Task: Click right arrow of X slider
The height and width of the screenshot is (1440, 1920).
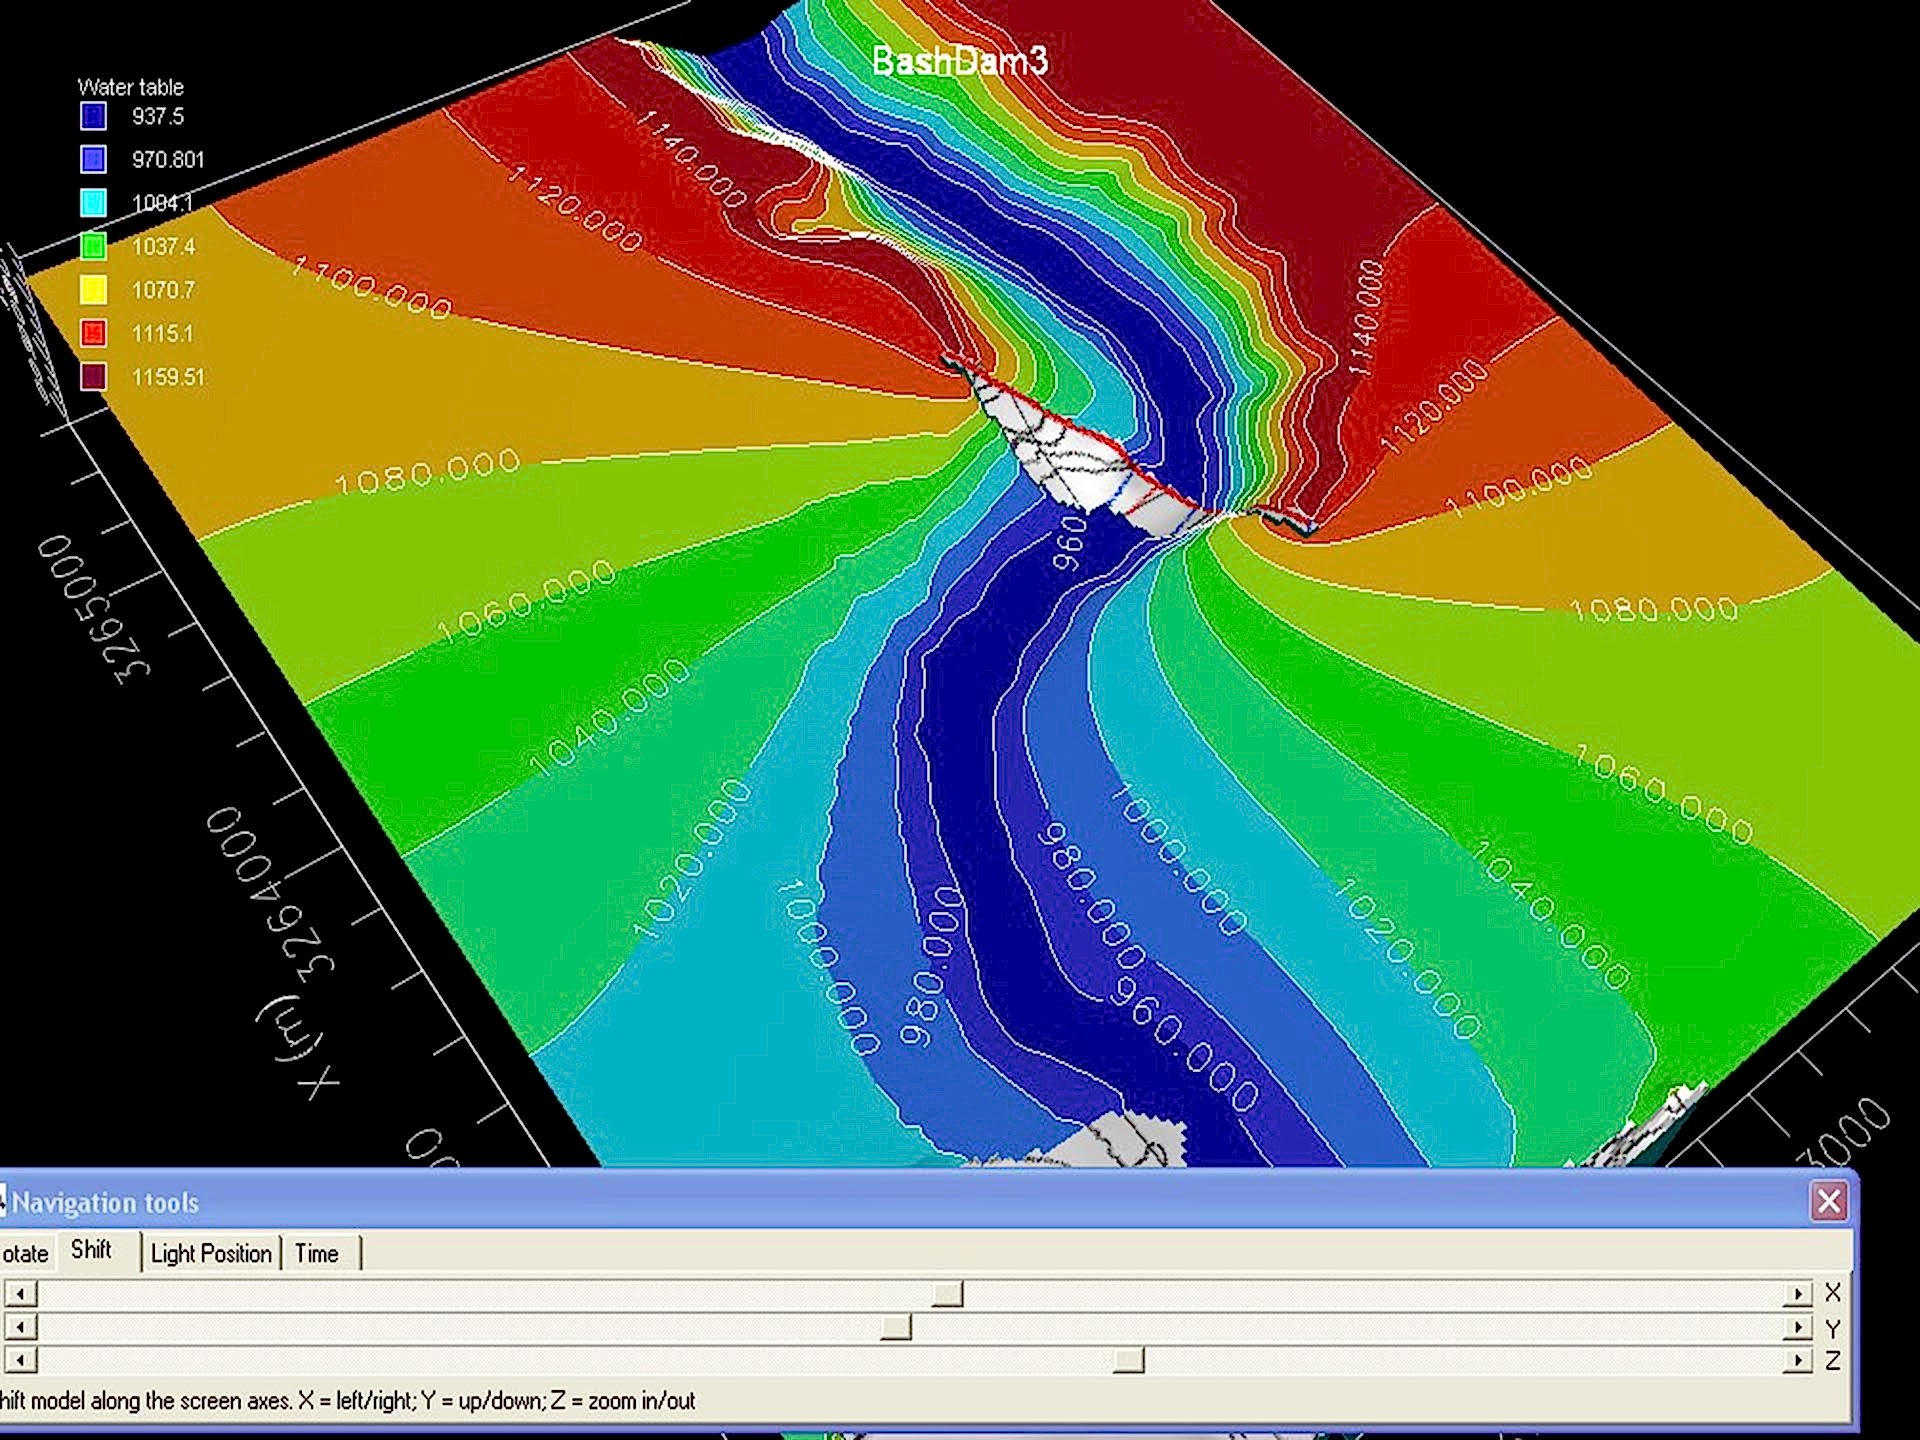Action: click(1798, 1294)
